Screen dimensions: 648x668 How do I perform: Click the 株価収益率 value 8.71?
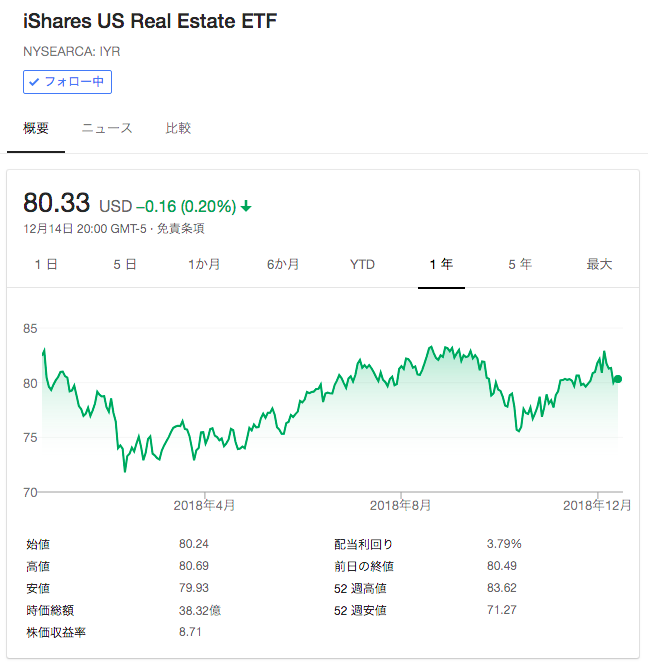tap(190, 632)
